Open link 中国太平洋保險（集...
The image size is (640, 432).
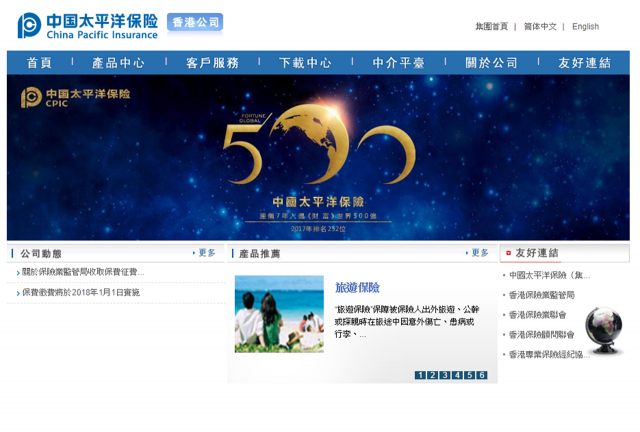[549, 275]
